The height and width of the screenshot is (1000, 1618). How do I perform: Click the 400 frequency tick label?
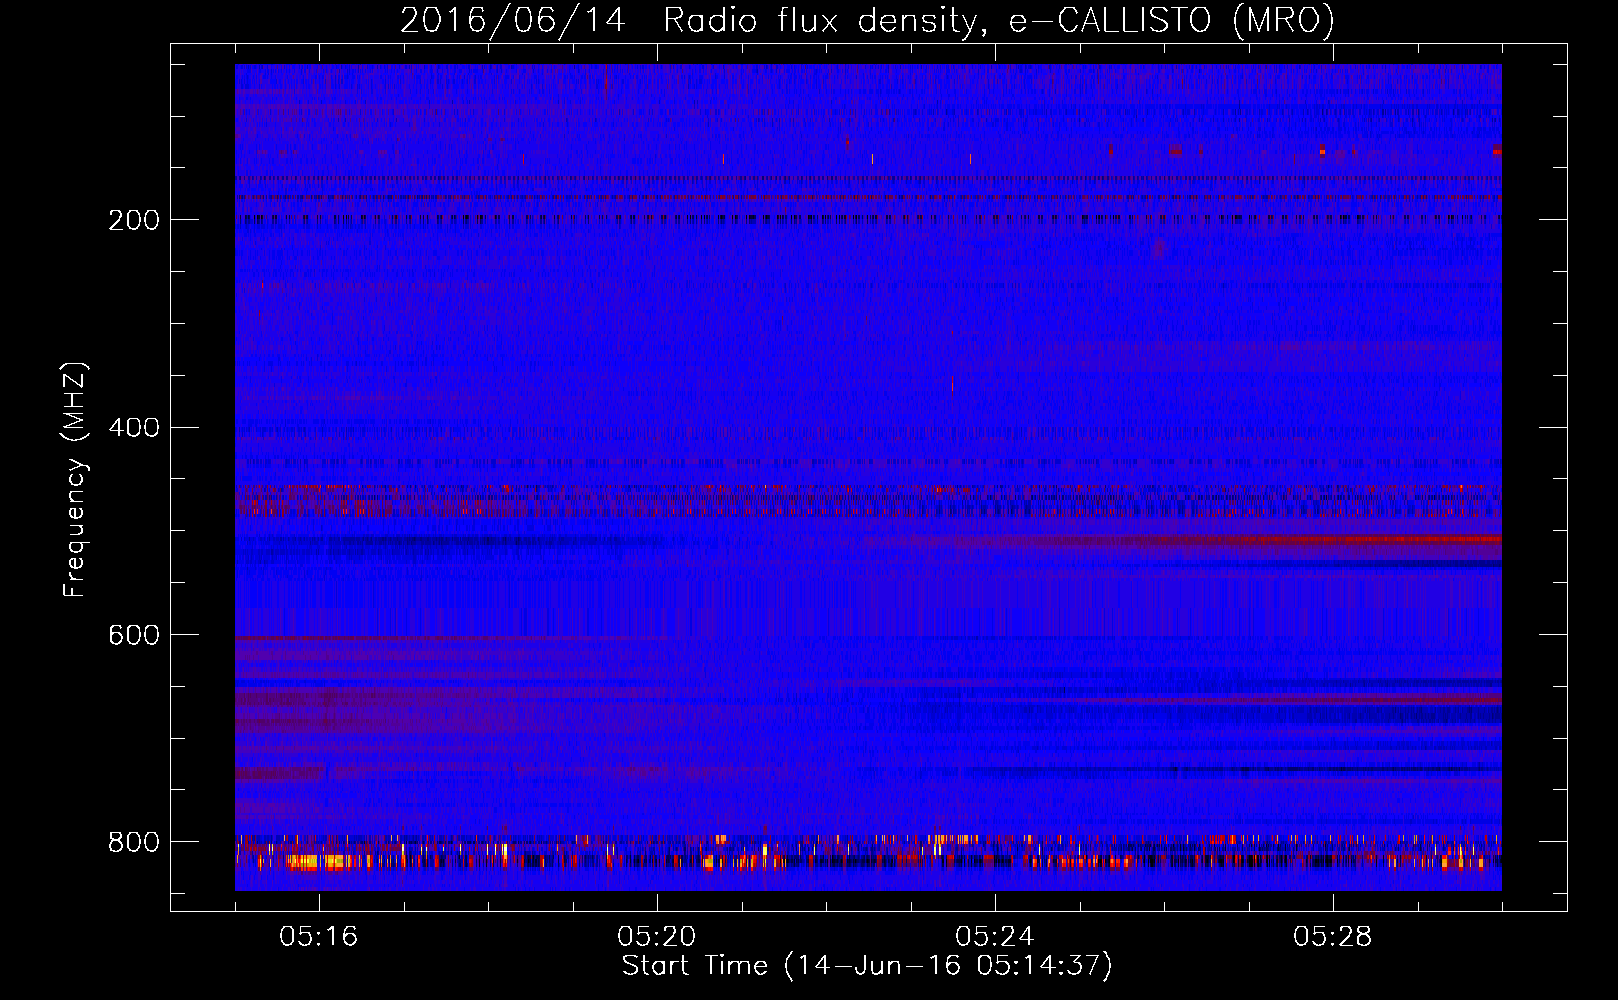click(x=134, y=428)
